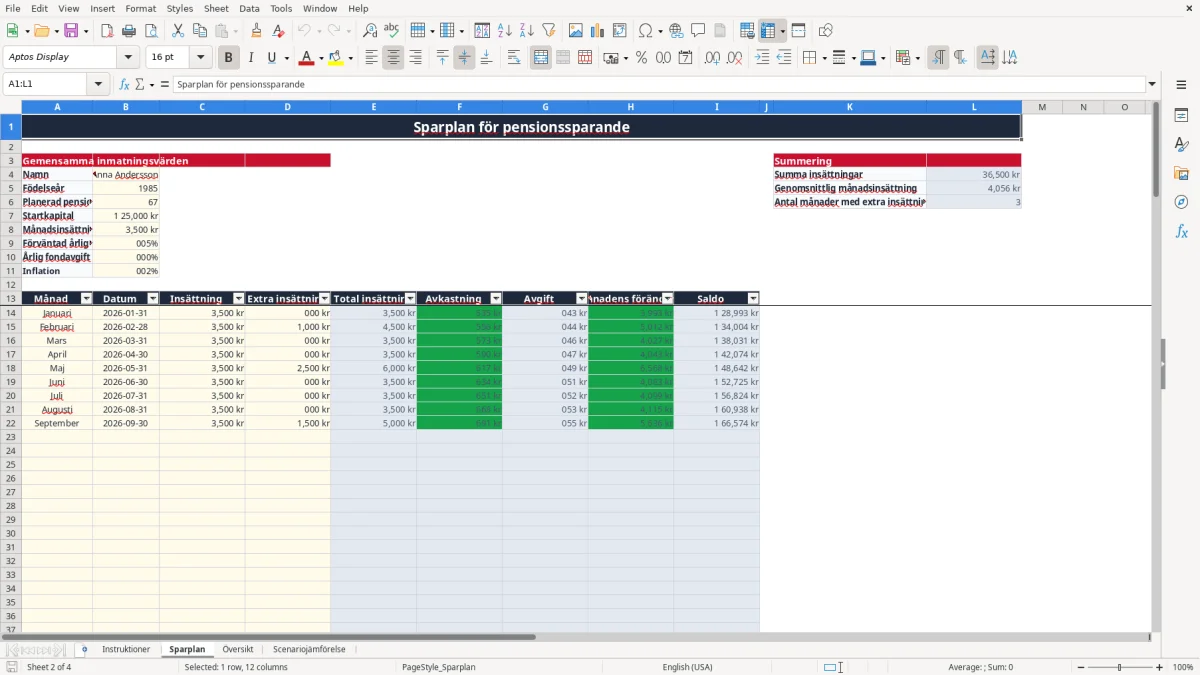The width and height of the screenshot is (1200, 675).
Task: Save the document with the floppy icon
Action: pos(71,31)
